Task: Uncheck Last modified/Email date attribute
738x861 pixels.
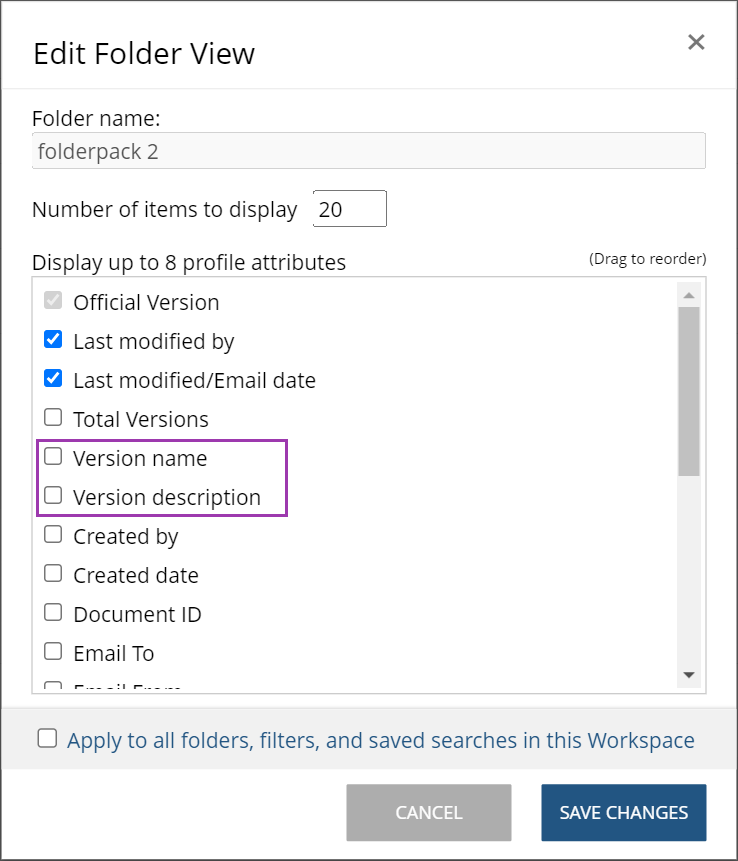Action: coord(54,379)
